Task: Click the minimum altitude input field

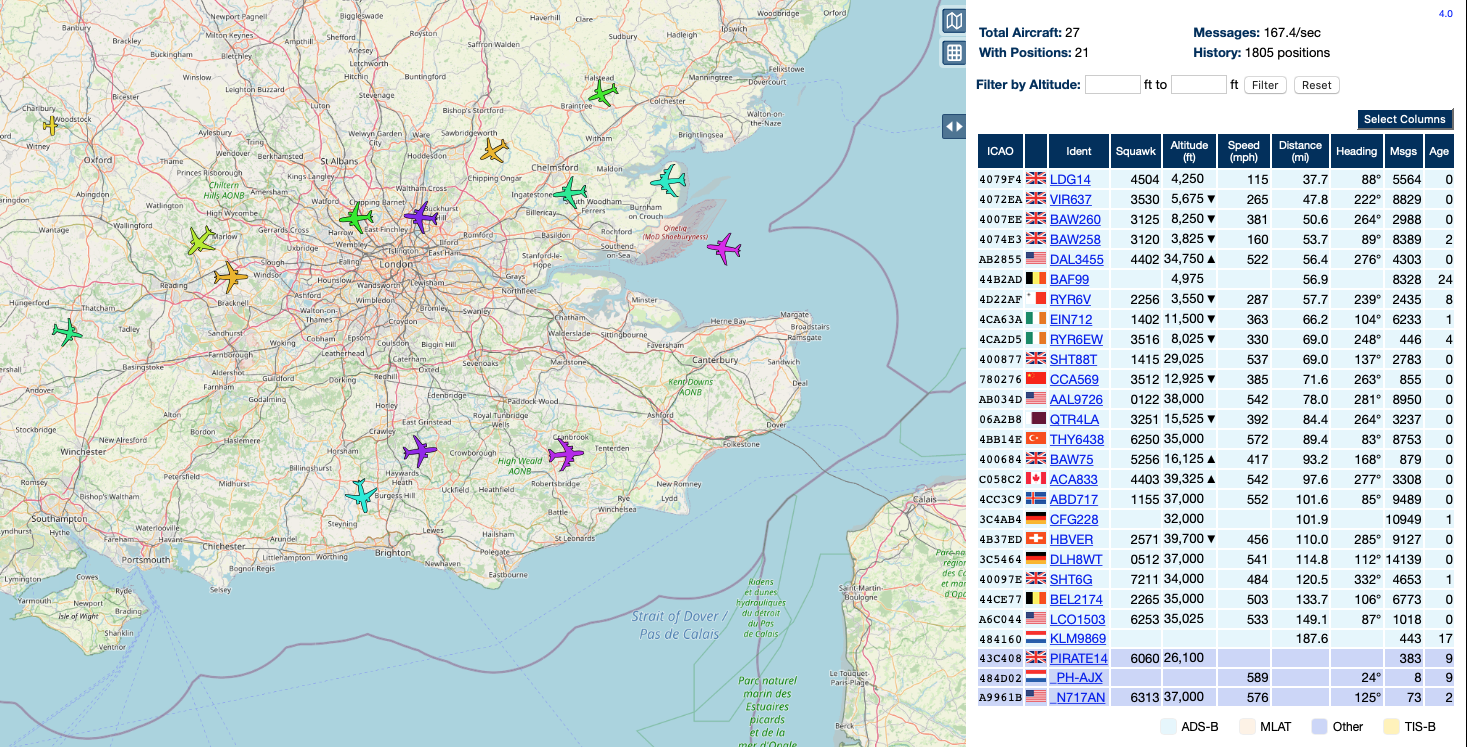Action: [1112, 85]
